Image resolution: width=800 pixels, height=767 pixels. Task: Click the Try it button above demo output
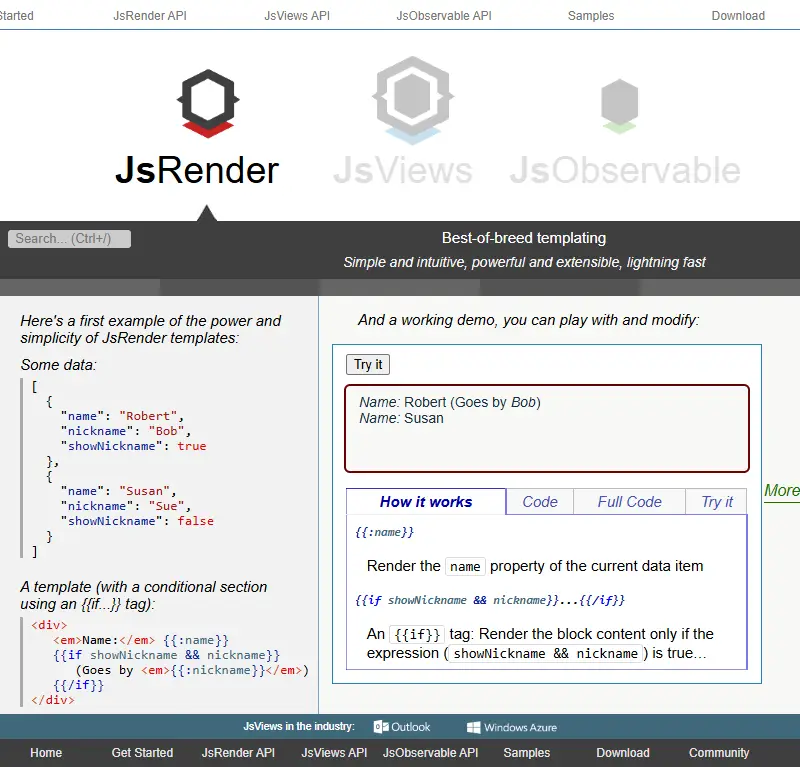pyautogui.click(x=368, y=364)
